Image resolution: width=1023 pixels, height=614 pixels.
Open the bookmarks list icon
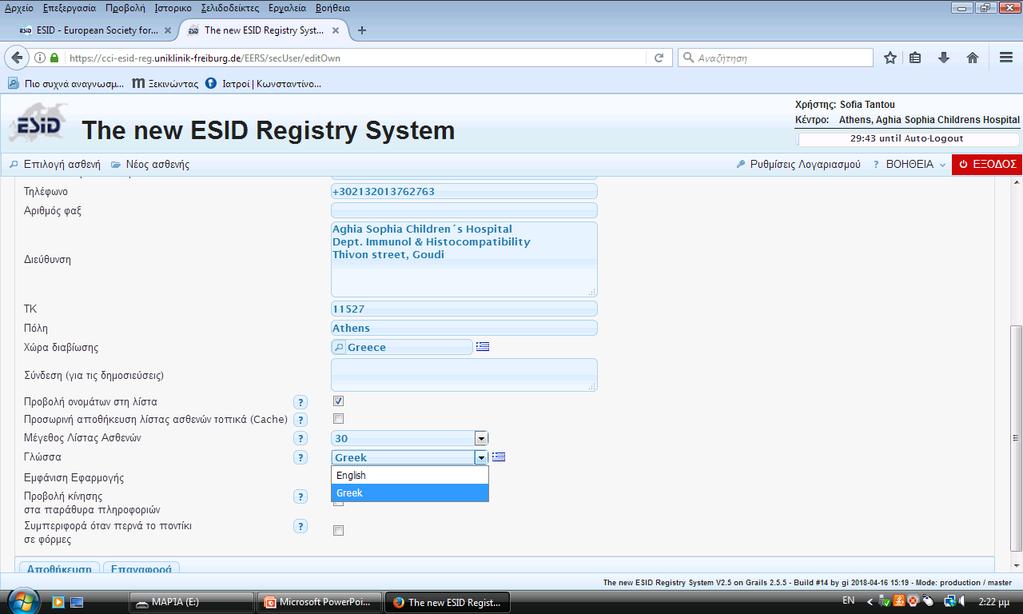(x=915, y=57)
